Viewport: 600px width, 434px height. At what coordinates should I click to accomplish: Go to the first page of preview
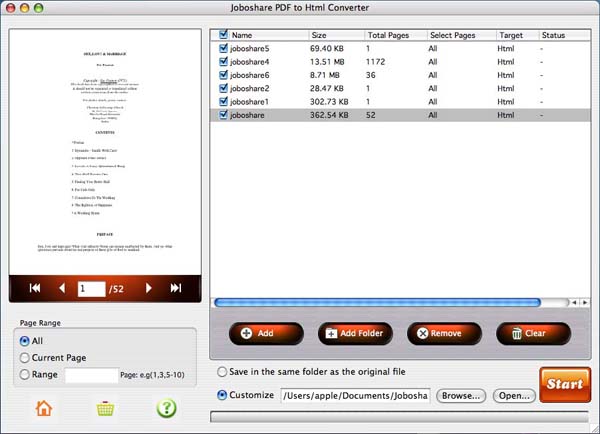click(x=35, y=288)
